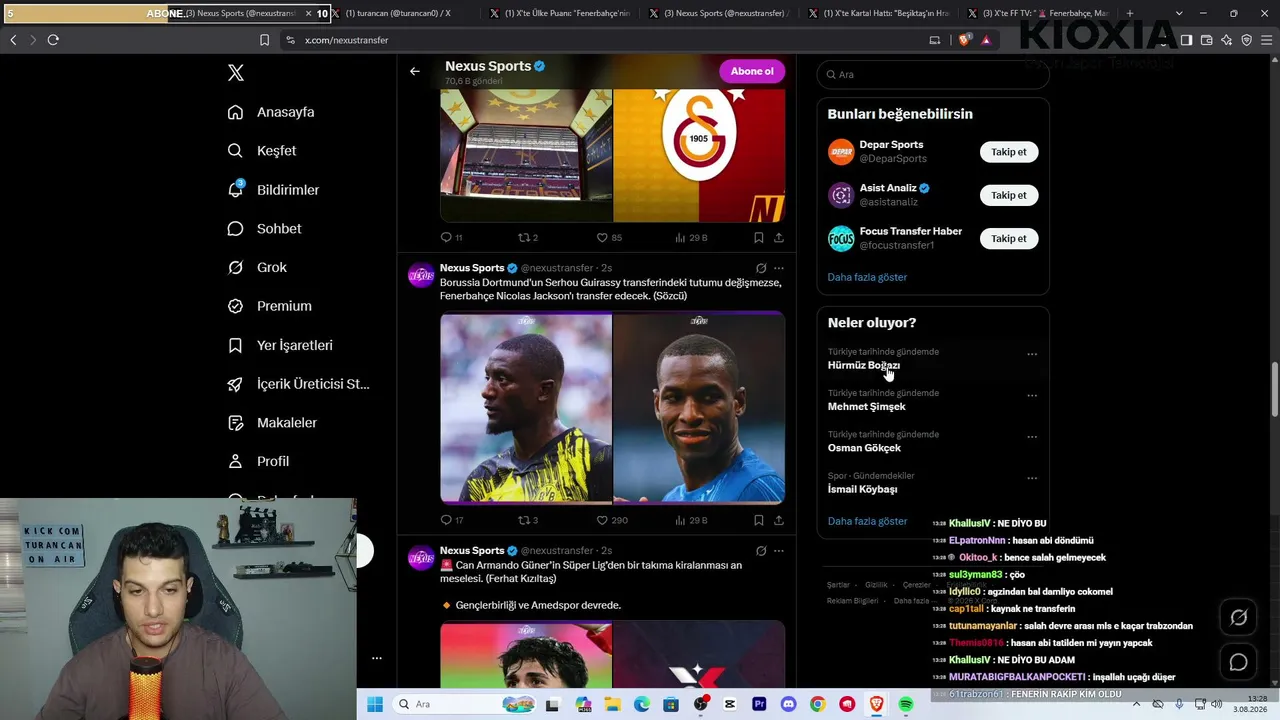Follow Depar Sports with Takip et
Viewport: 1280px width, 720px height.
tap(1009, 152)
